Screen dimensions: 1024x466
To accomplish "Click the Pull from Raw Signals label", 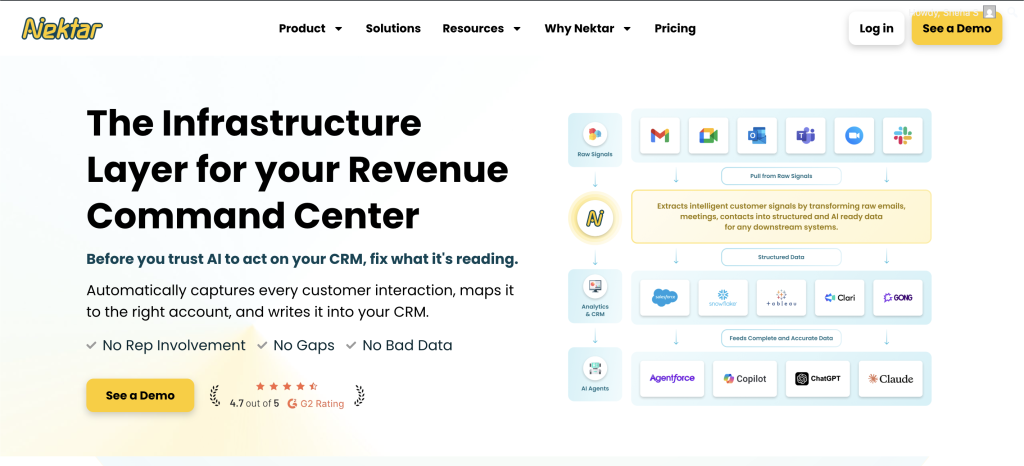I will [781, 176].
